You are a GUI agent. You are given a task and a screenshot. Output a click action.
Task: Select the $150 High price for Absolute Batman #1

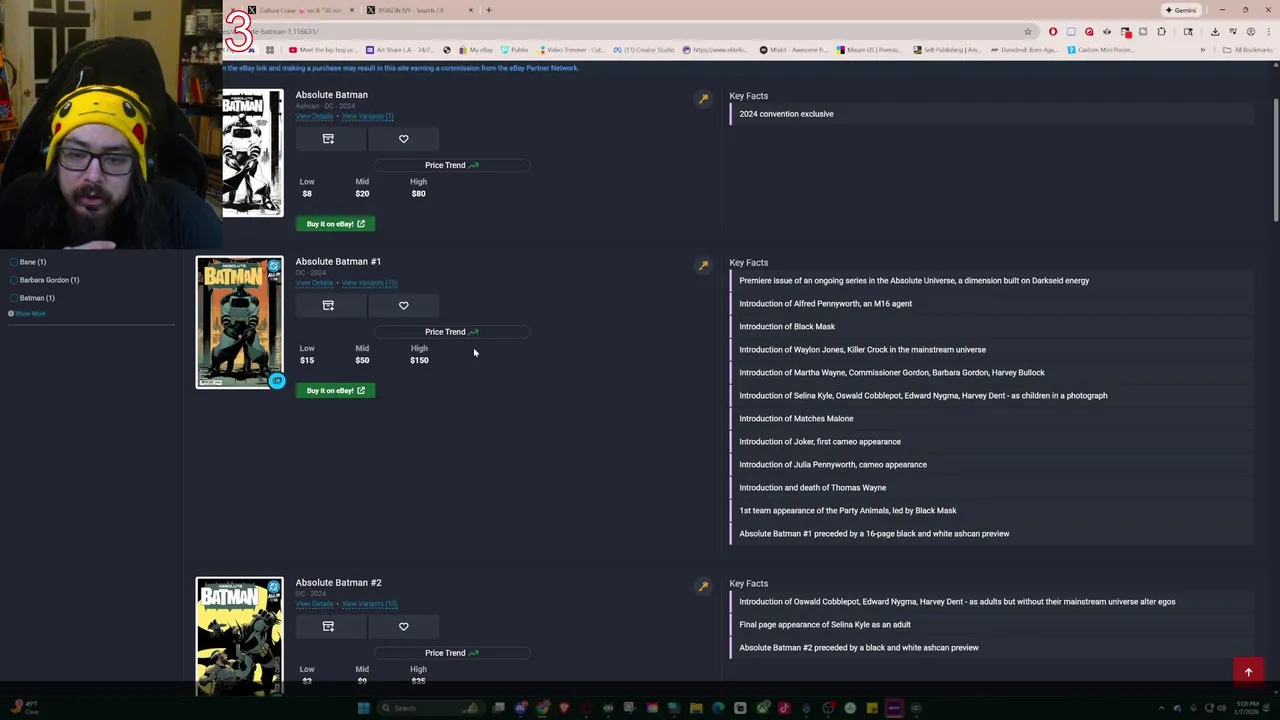click(419, 360)
